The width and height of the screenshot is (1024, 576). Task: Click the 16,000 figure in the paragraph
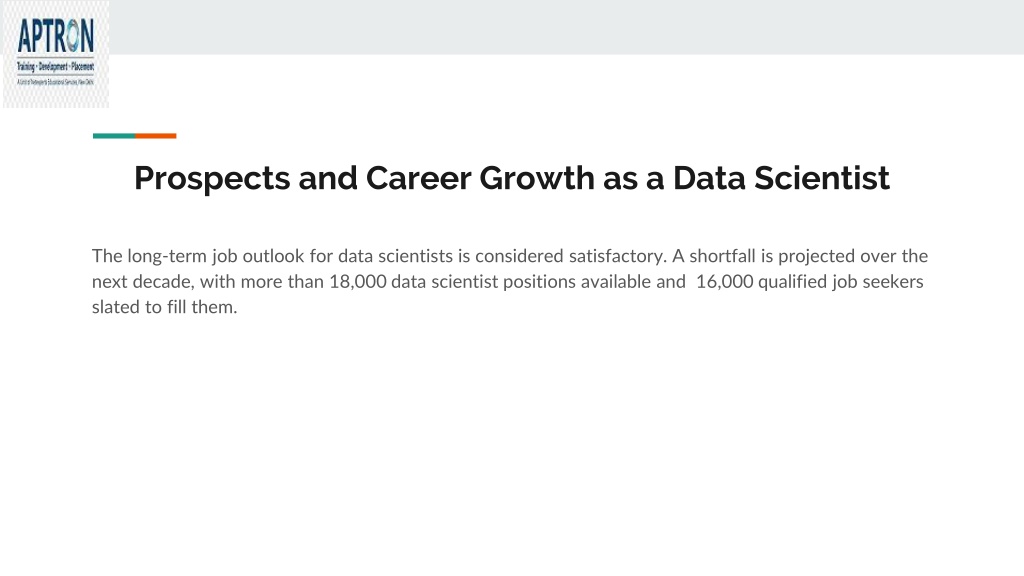click(x=724, y=281)
